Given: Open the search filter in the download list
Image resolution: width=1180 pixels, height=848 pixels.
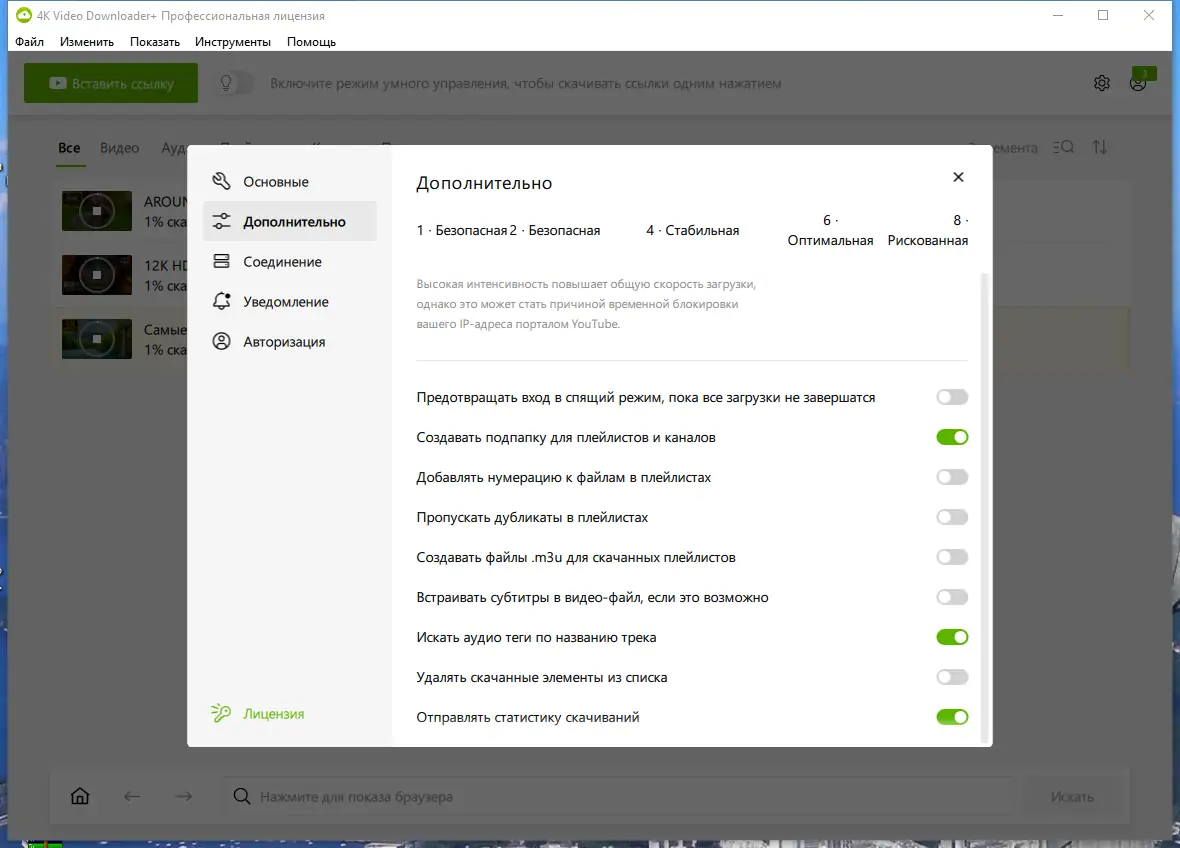Looking at the screenshot, I should [x=1062, y=147].
